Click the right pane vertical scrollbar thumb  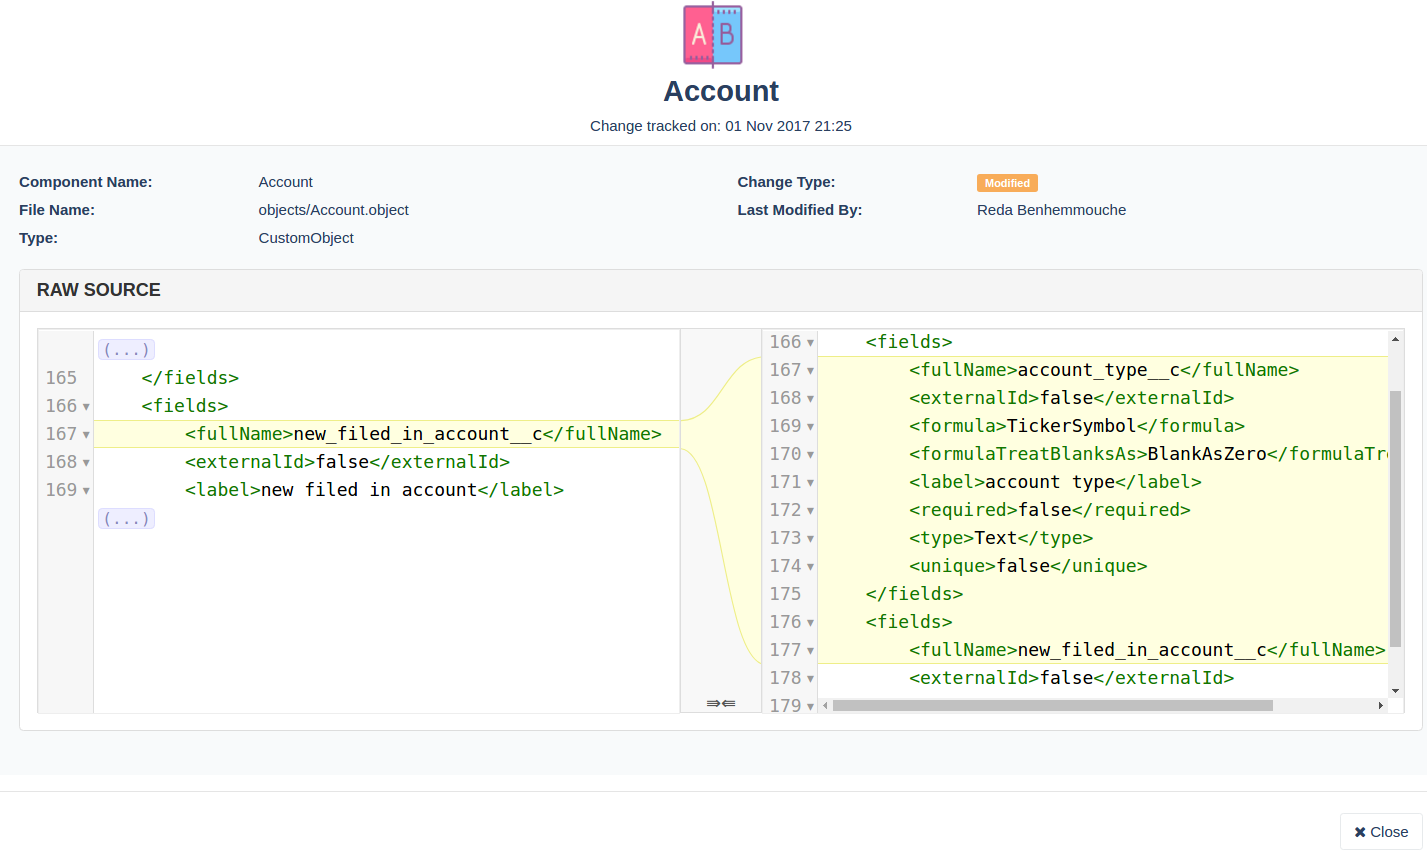coord(1395,519)
